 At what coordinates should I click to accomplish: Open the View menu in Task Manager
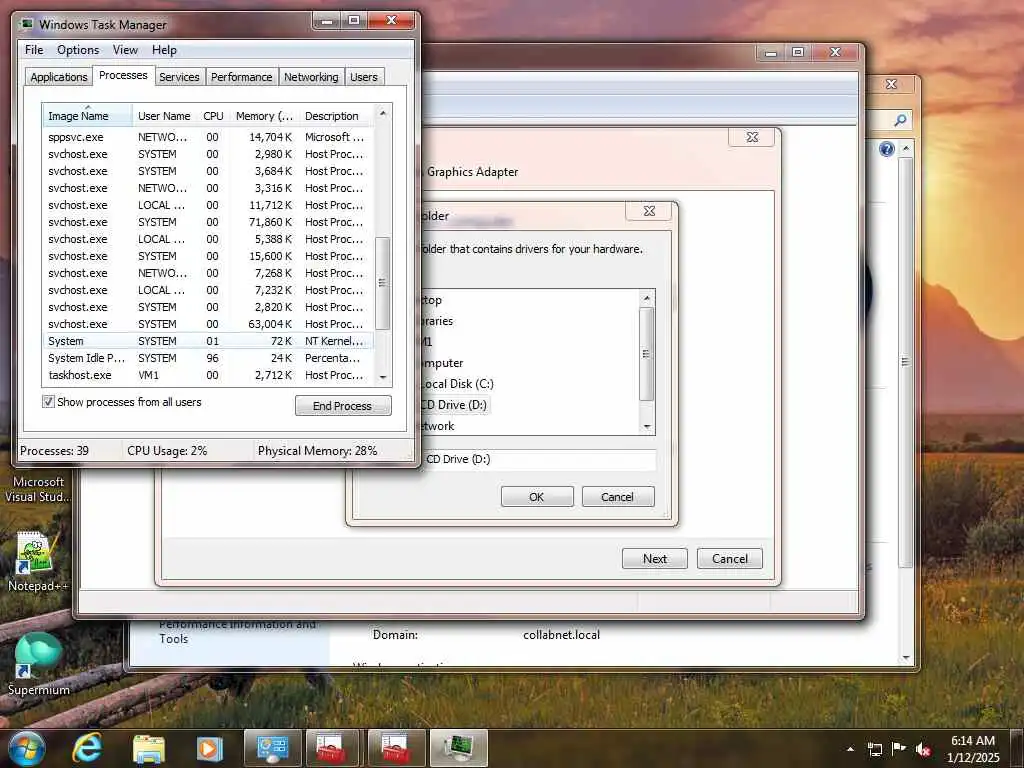[x=125, y=50]
